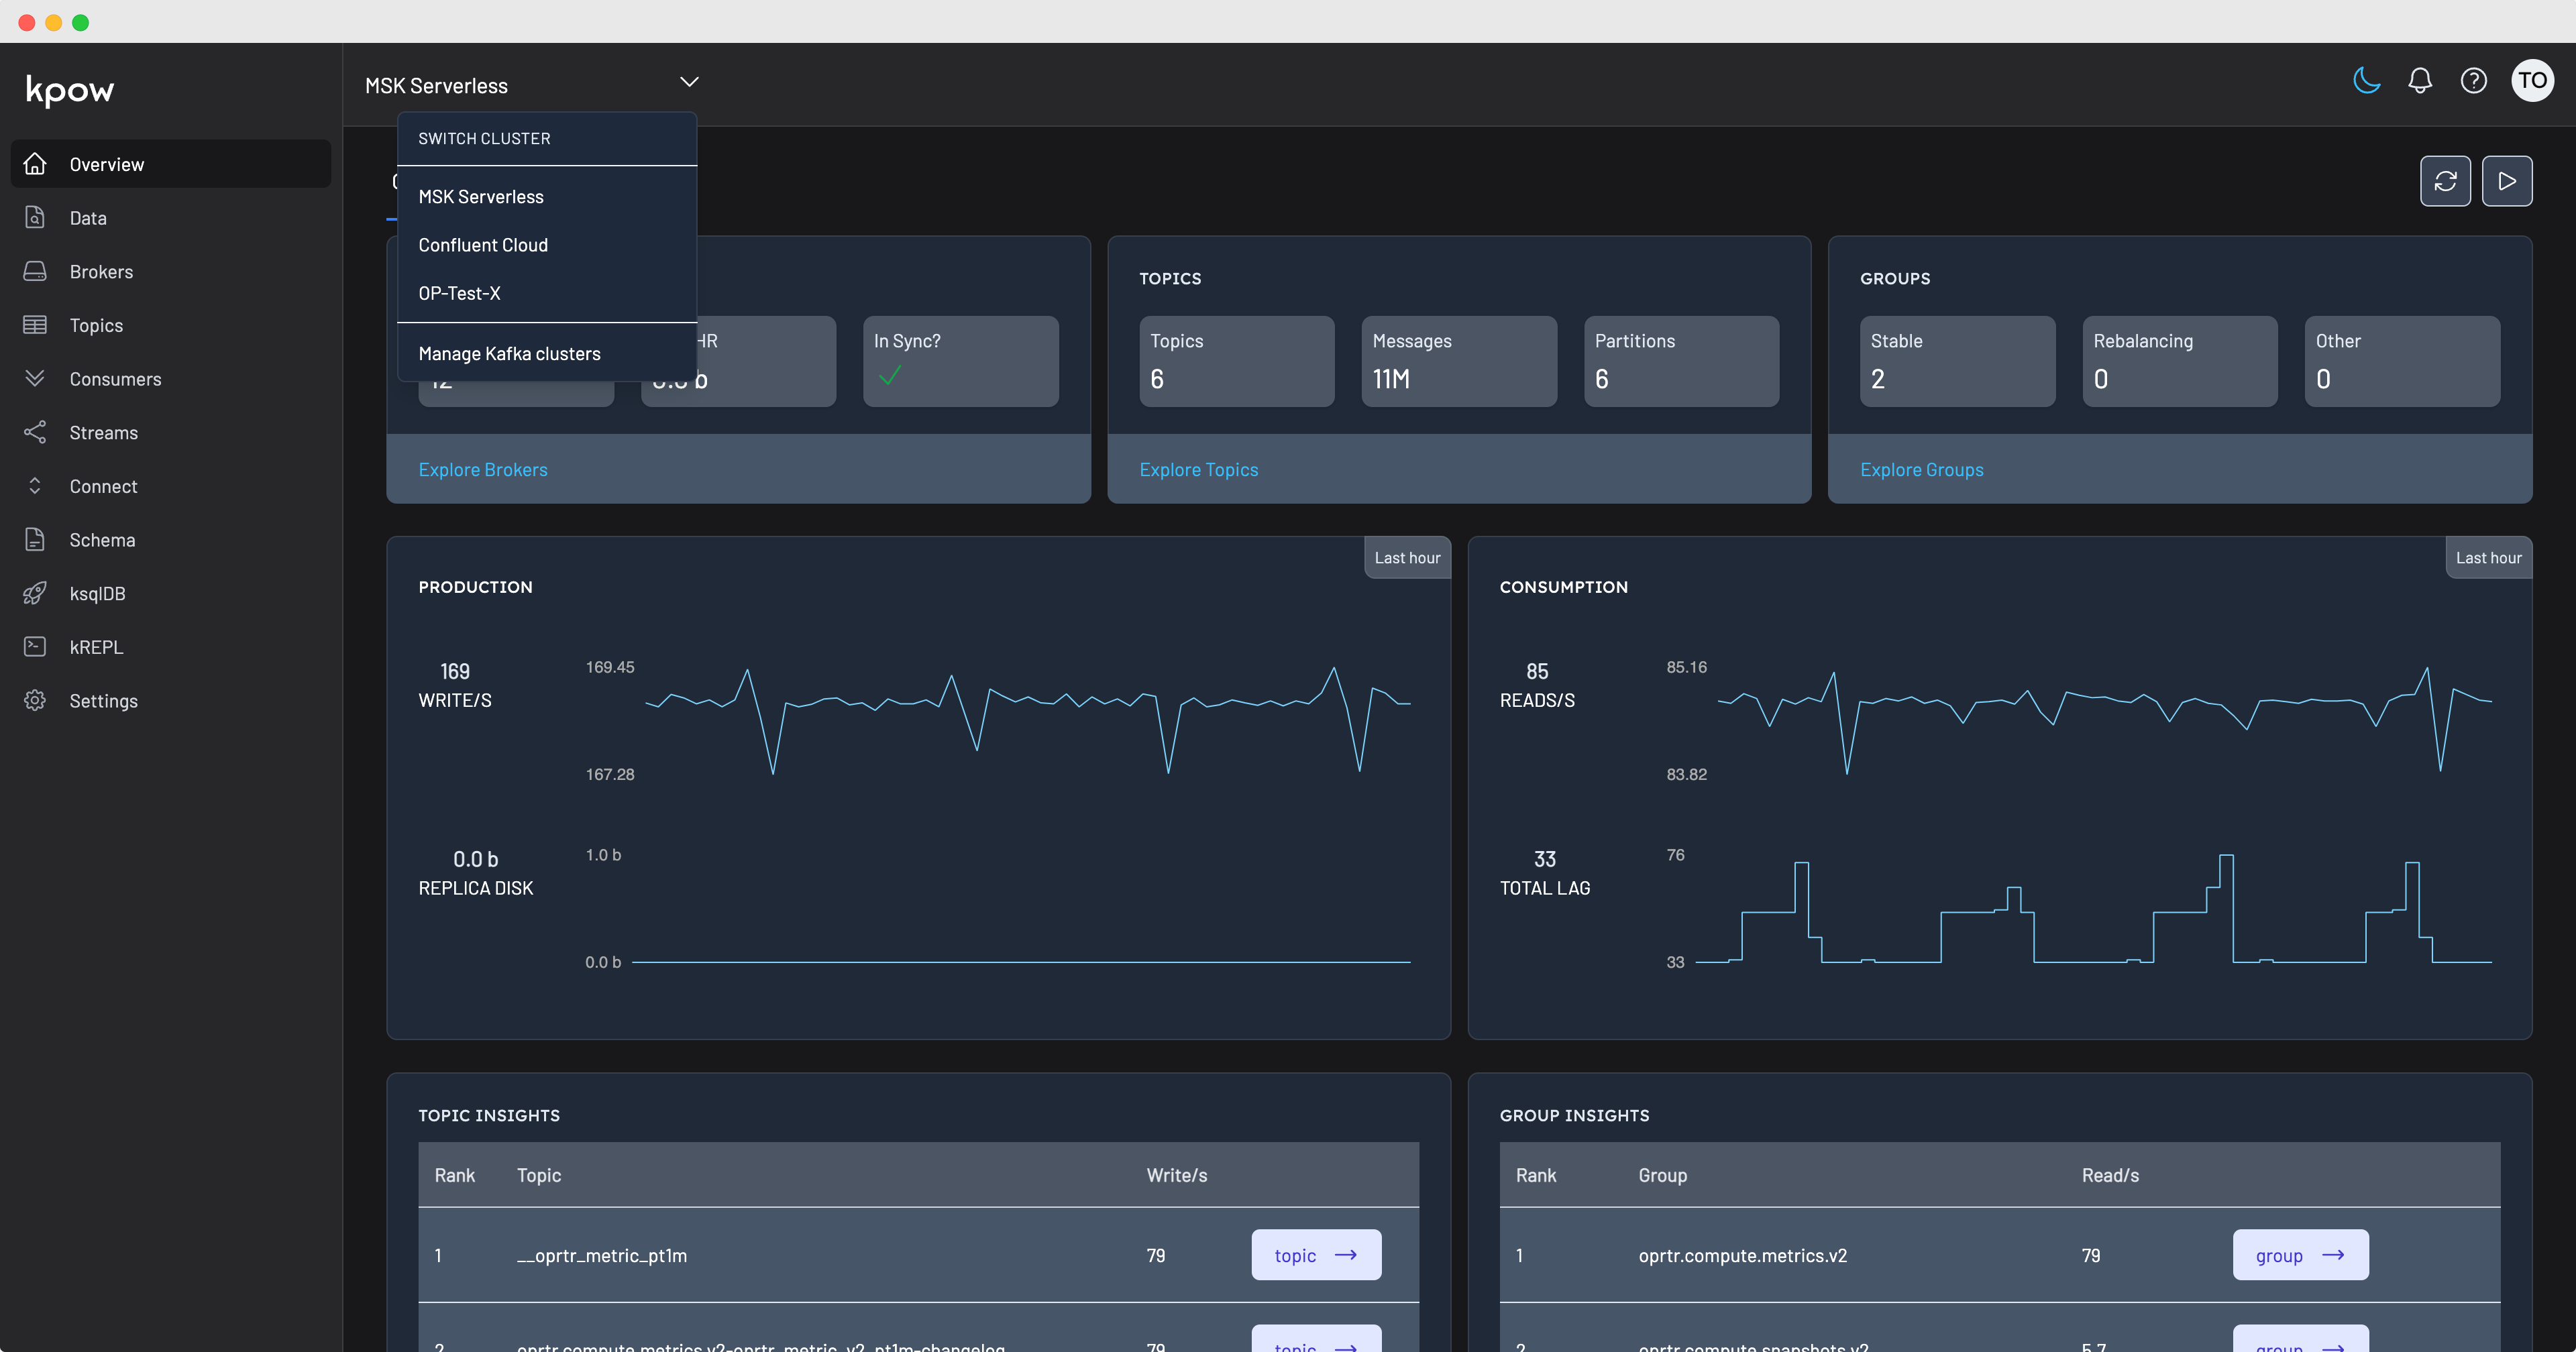Click the Schema document icon
Viewport: 2576px width, 1352px height.
click(35, 539)
